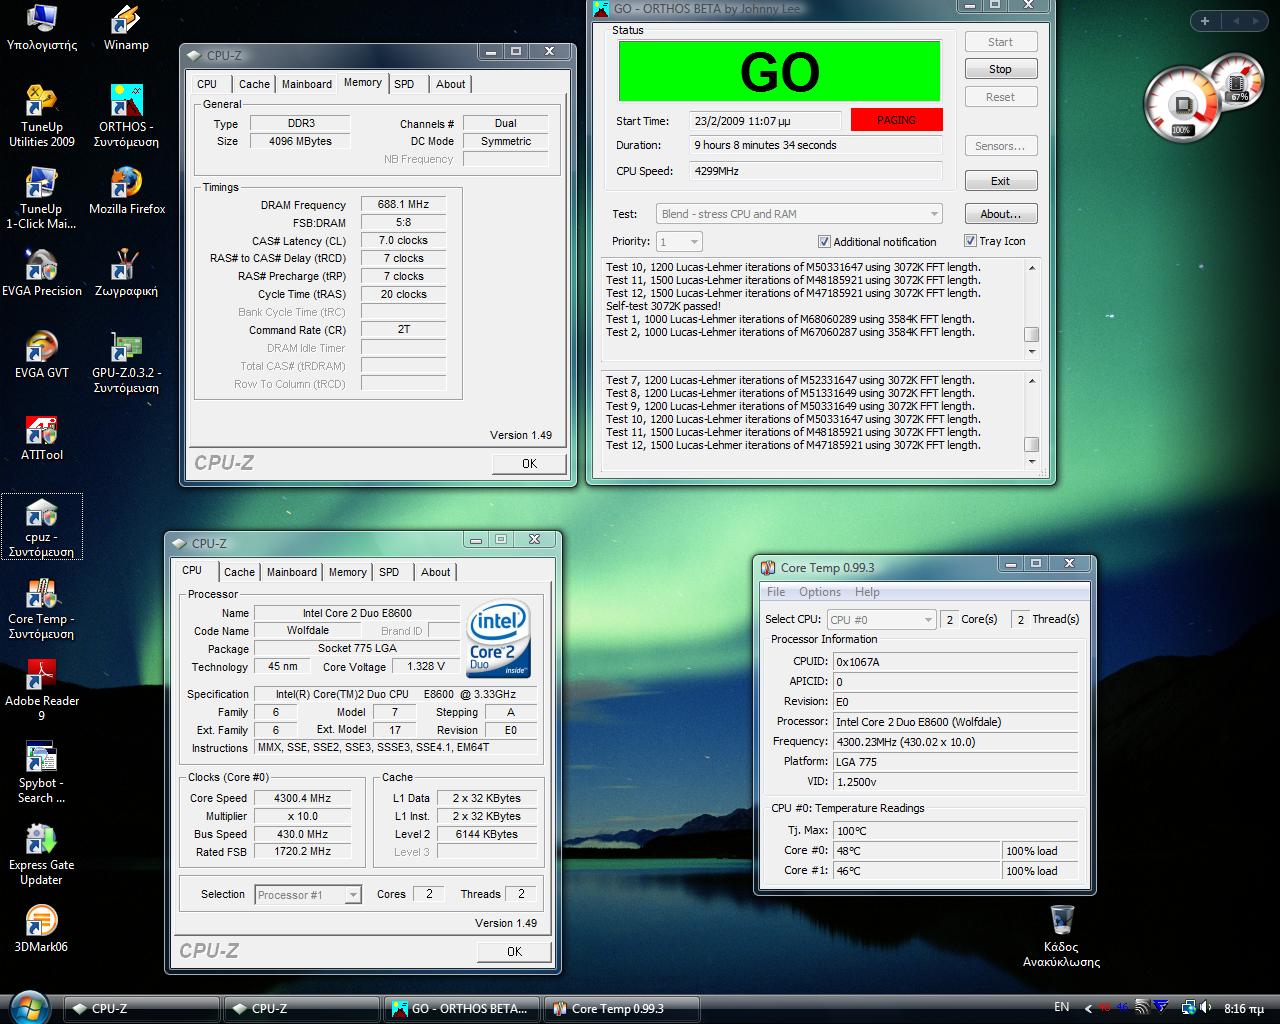Click OK in the Memory CPU-Z window
1280x1024 pixels.
click(529, 463)
